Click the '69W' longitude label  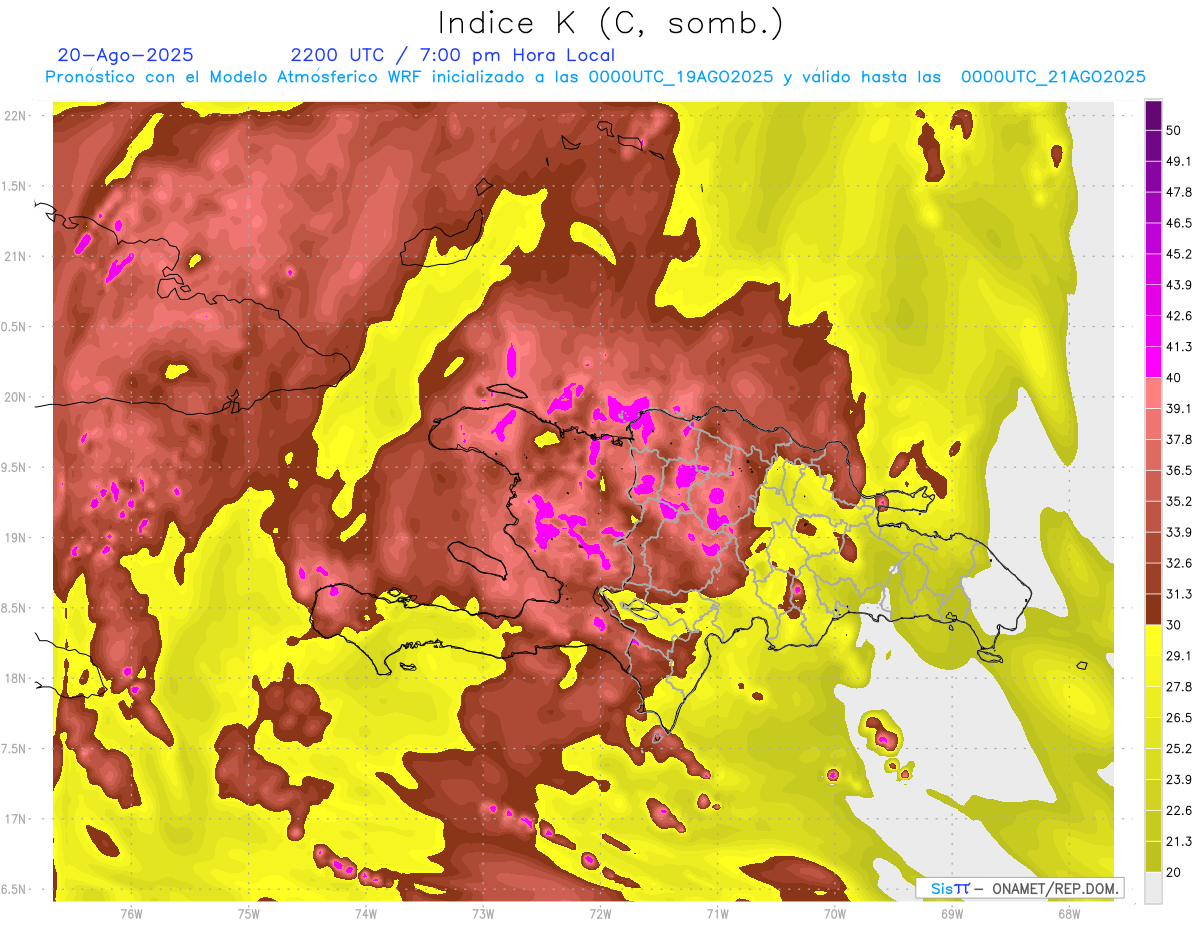point(952,913)
